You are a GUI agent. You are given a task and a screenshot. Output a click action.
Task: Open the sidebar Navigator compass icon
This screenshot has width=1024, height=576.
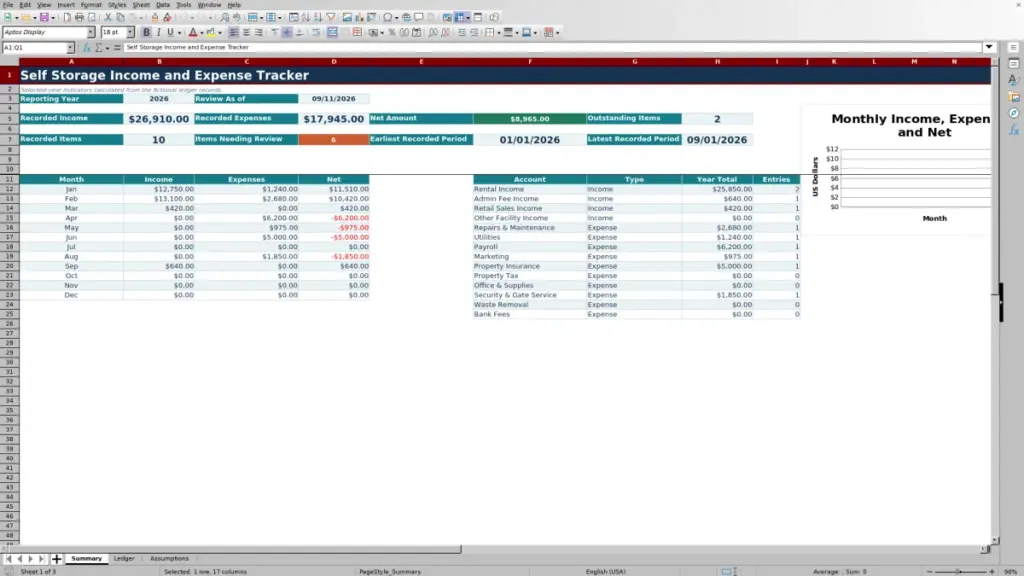[x=1014, y=114]
